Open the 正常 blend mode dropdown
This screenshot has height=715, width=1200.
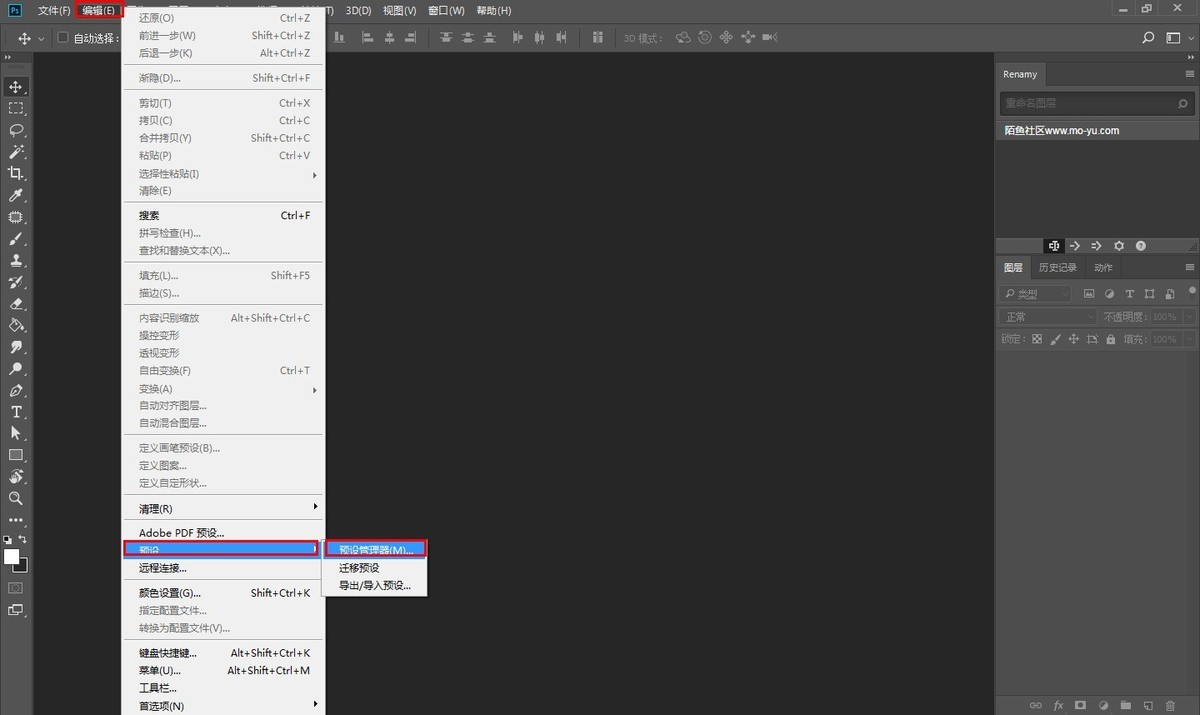1047,317
